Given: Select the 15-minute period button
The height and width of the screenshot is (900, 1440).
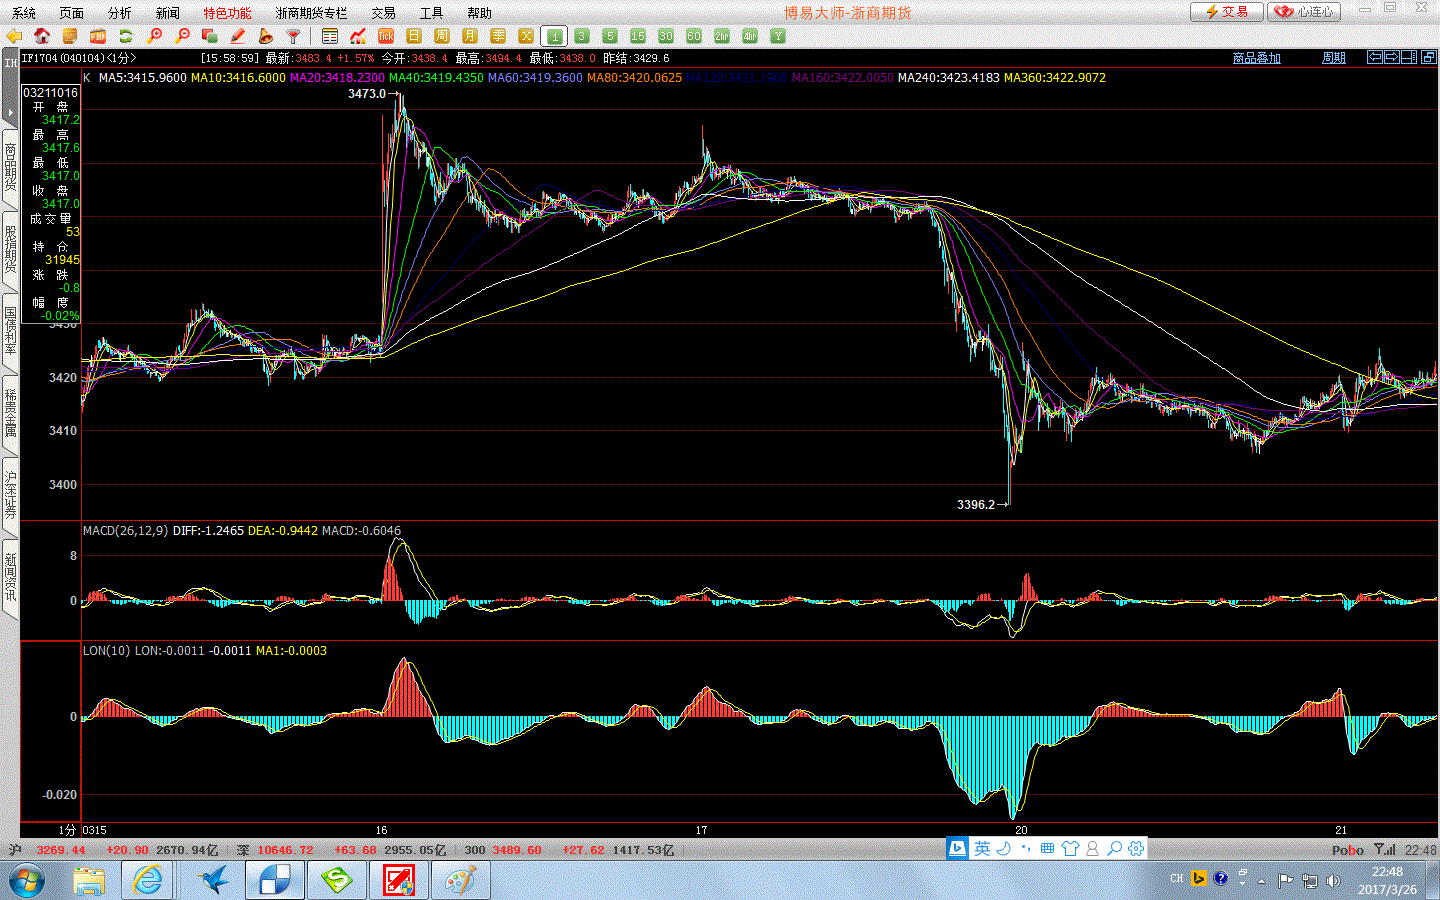Looking at the screenshot, I should coord(638,36).
